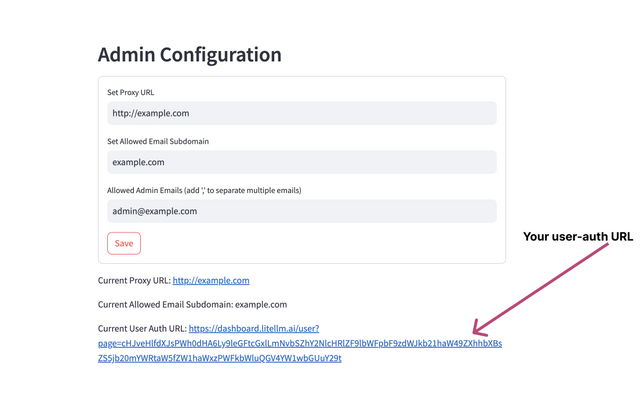The image size is (640, 411).
Task: Click the Current User Auth URL: label
Action: click(x=142, y=329)
